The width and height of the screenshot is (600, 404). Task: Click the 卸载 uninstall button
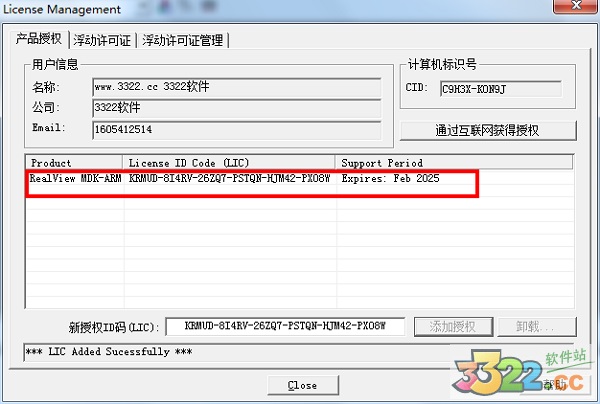536,327
